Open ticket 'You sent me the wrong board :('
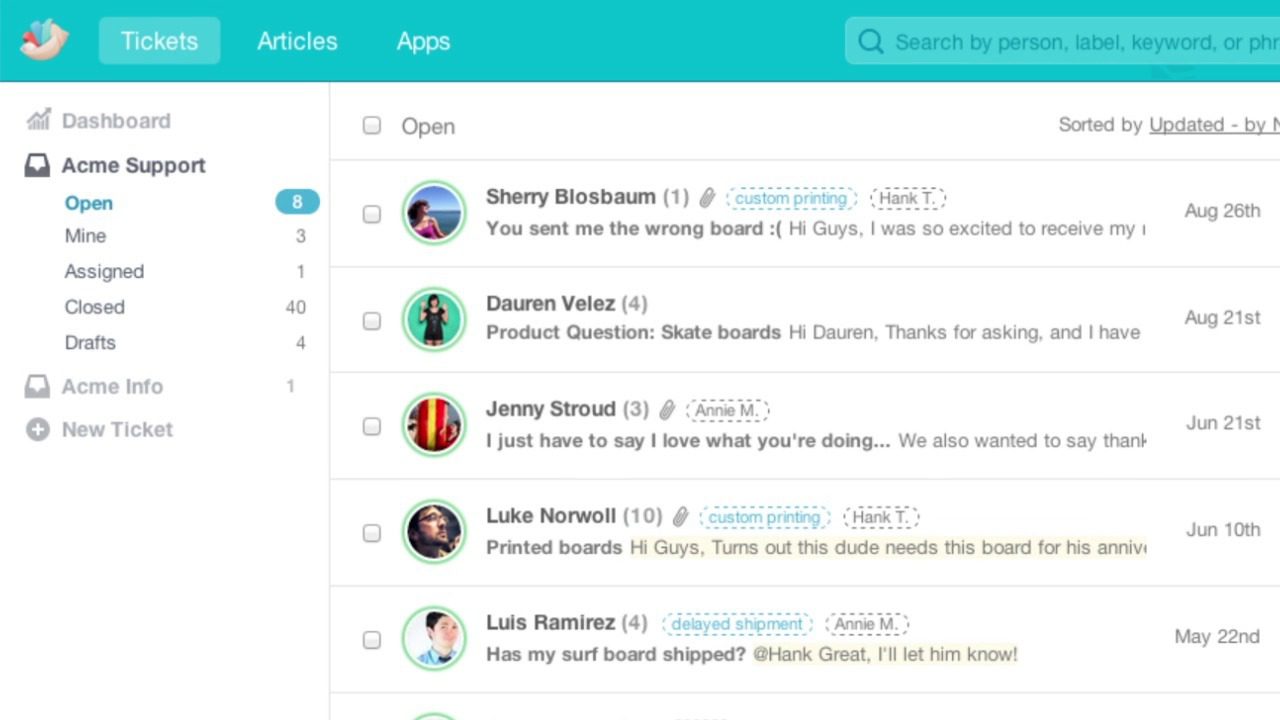Screen dimensions: 1280x720 (634, 229)
